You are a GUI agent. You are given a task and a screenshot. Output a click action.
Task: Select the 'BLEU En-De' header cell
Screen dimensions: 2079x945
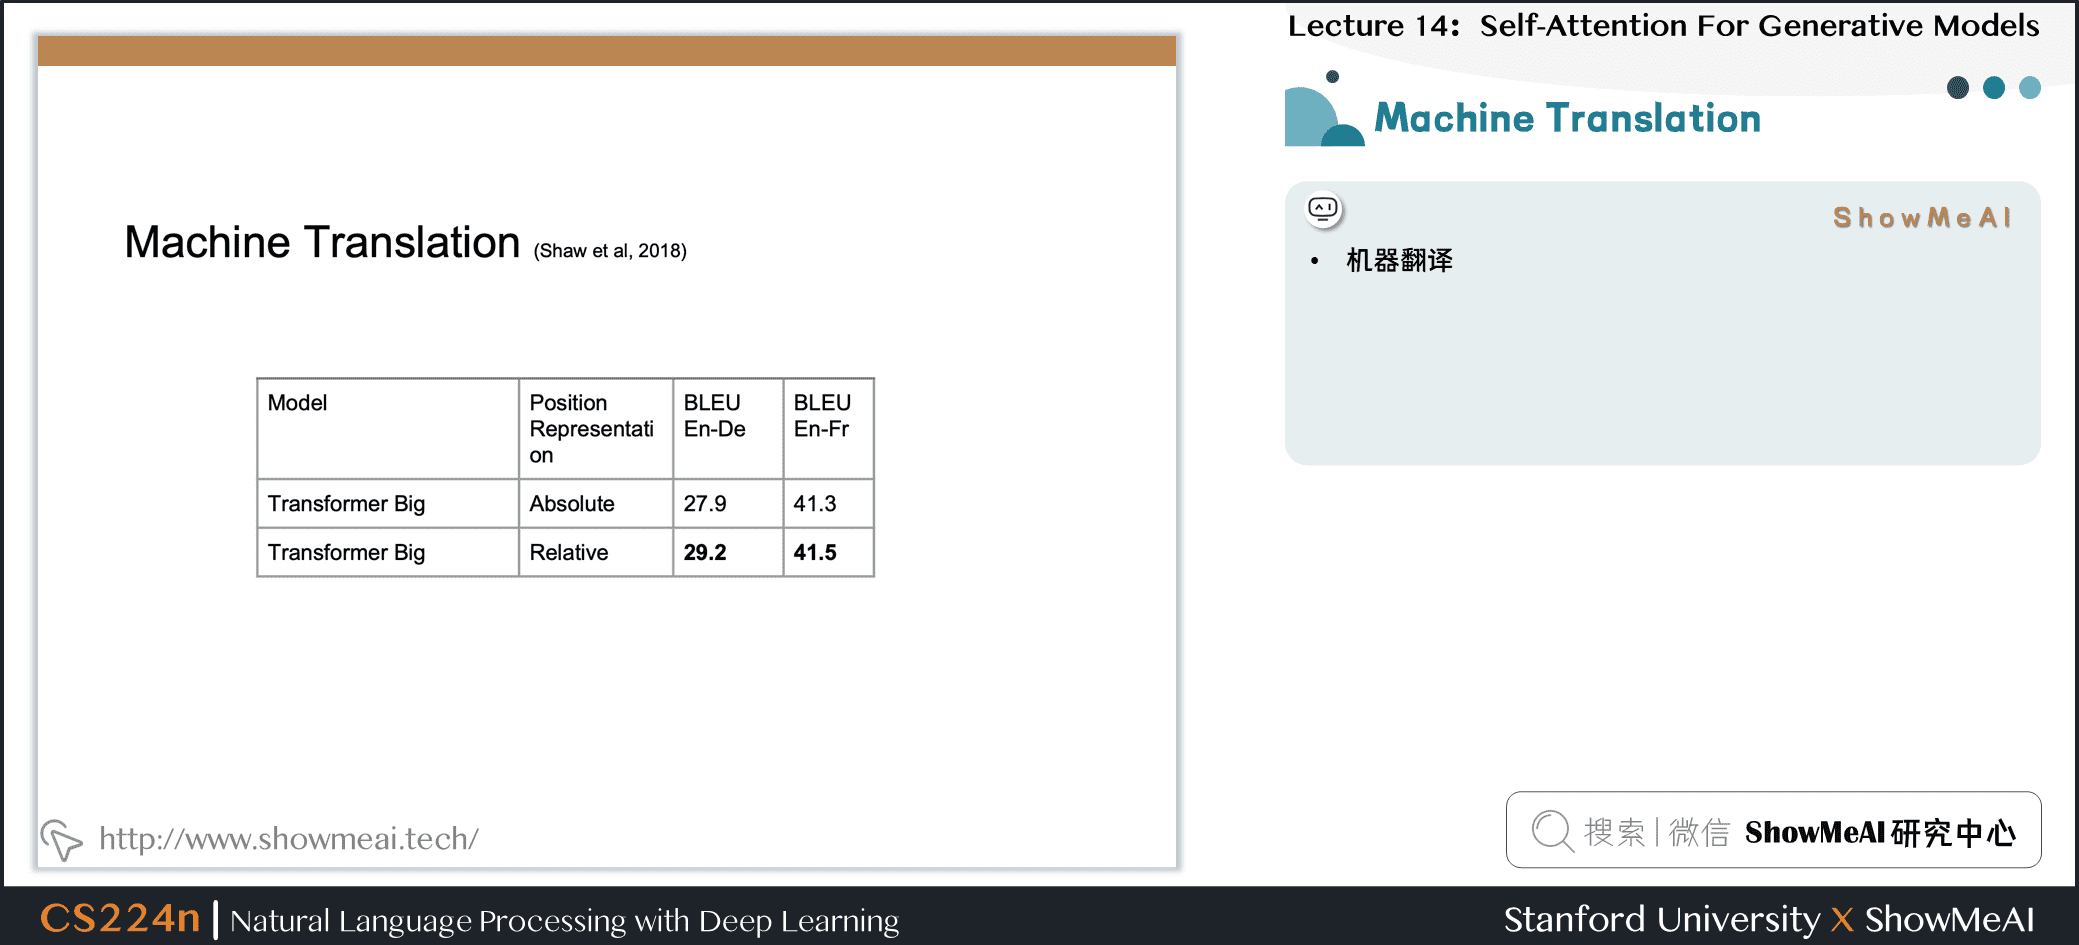[x=728, y=429]
